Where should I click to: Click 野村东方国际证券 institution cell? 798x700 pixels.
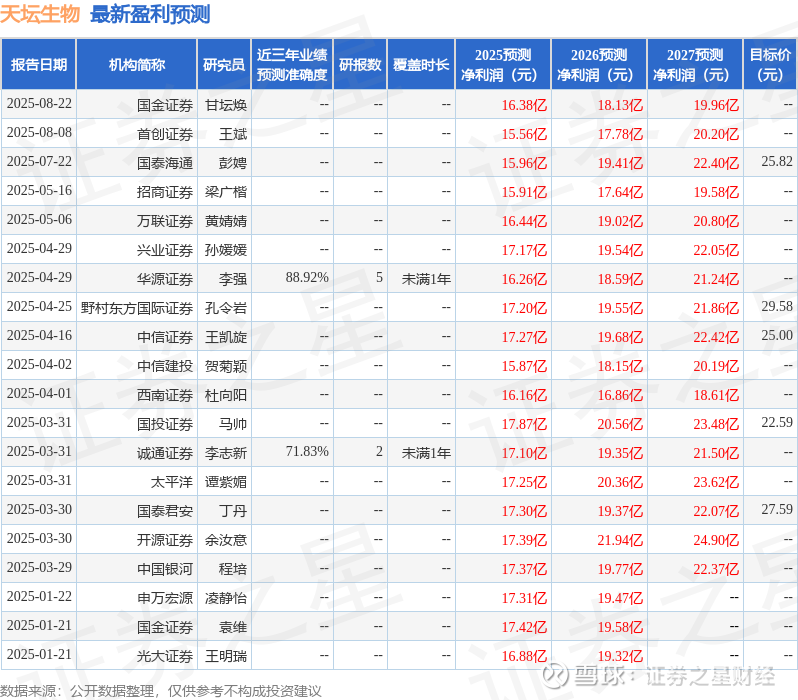[x=137, y=309]
